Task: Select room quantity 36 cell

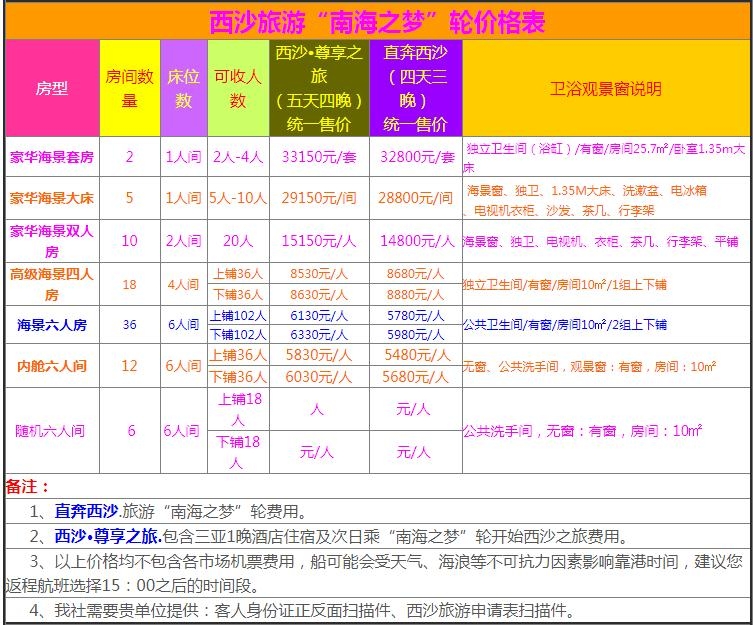Action: coord(129,325)
